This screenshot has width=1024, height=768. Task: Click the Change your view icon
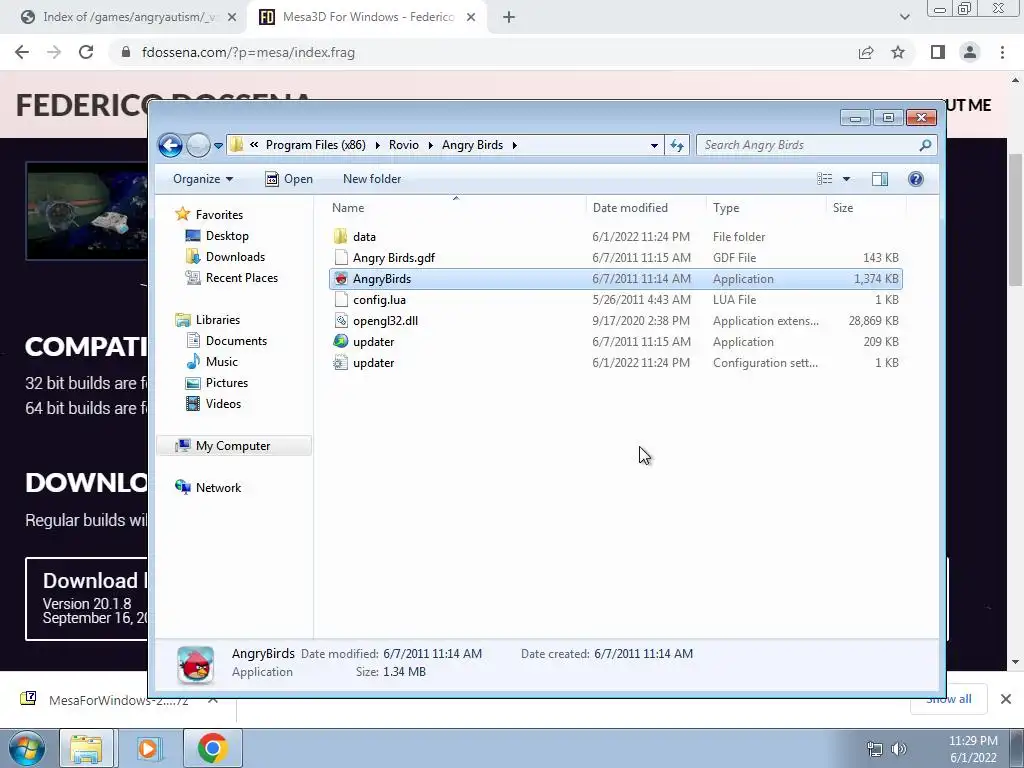coord(825,179)
